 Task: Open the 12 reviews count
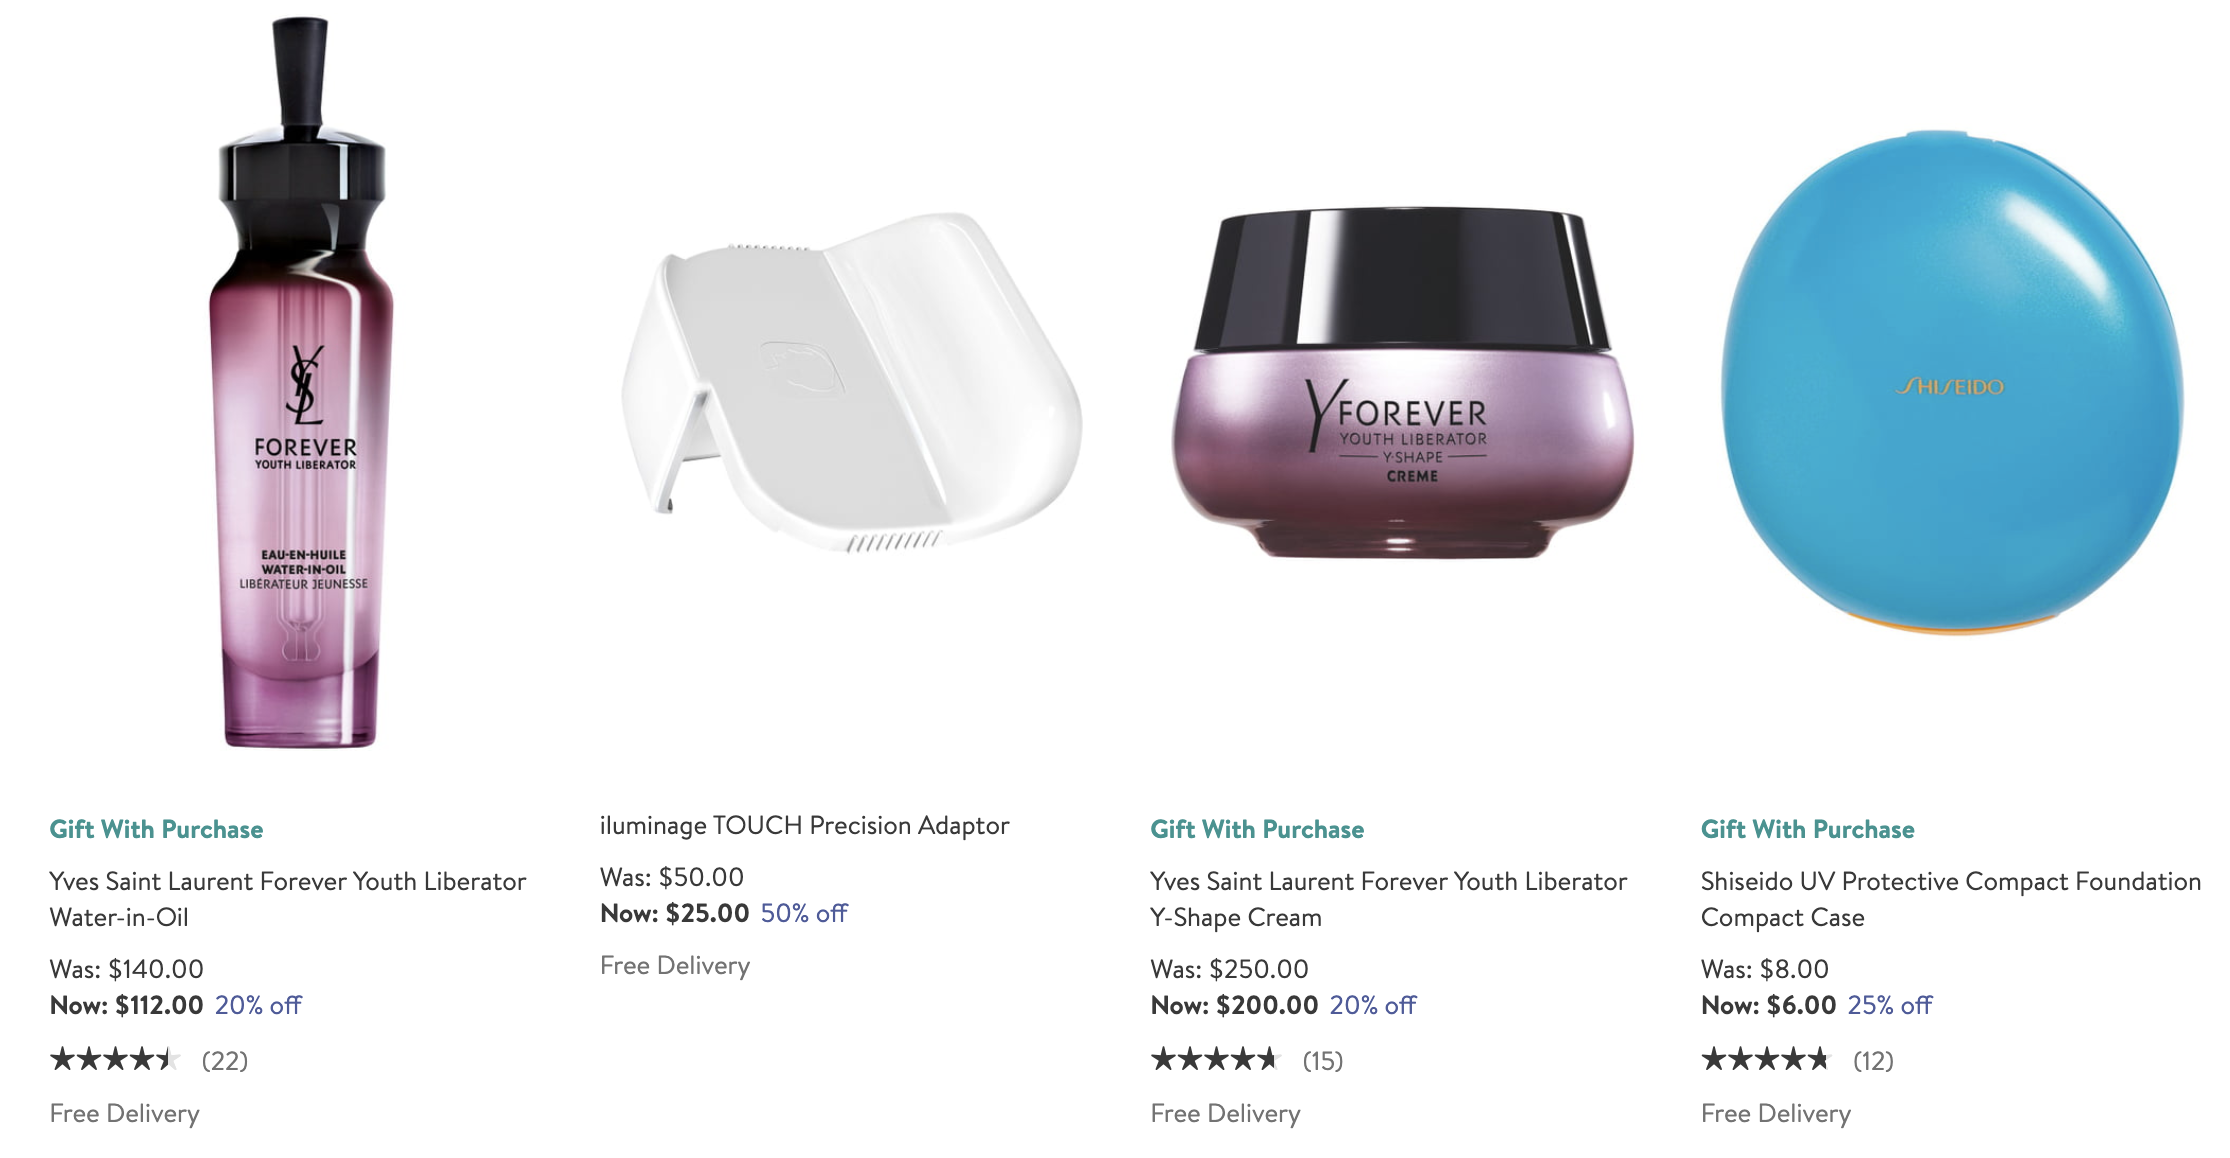(x=1874, y=1061)
